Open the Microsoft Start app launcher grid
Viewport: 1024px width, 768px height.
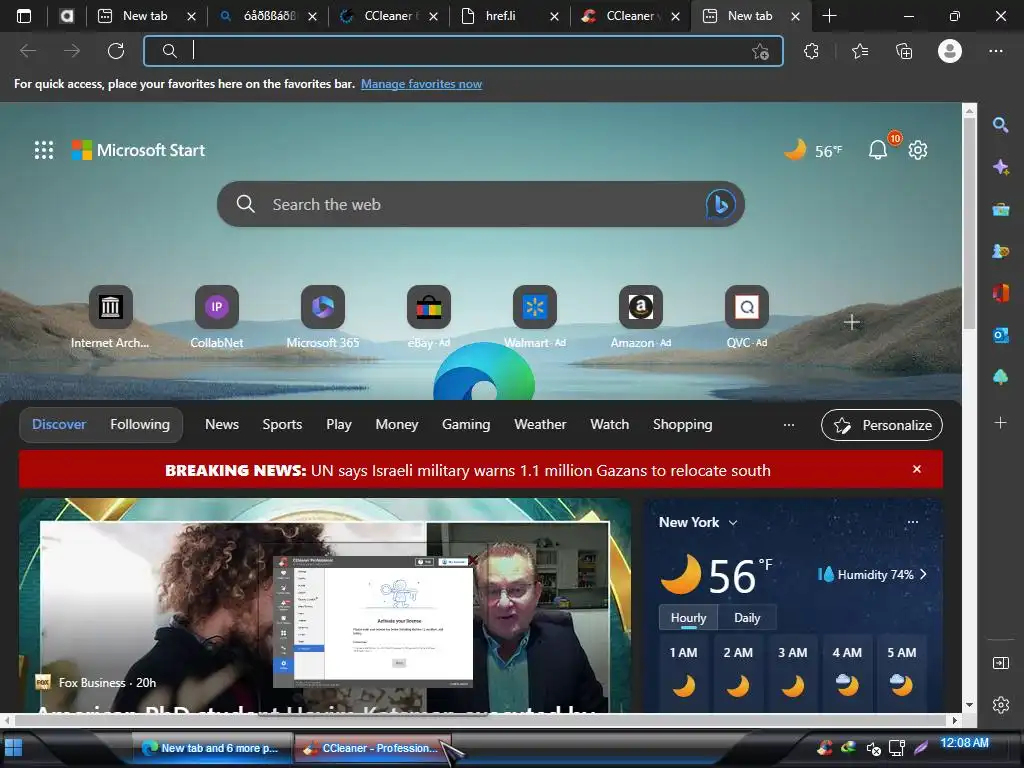tap(44, 150)
